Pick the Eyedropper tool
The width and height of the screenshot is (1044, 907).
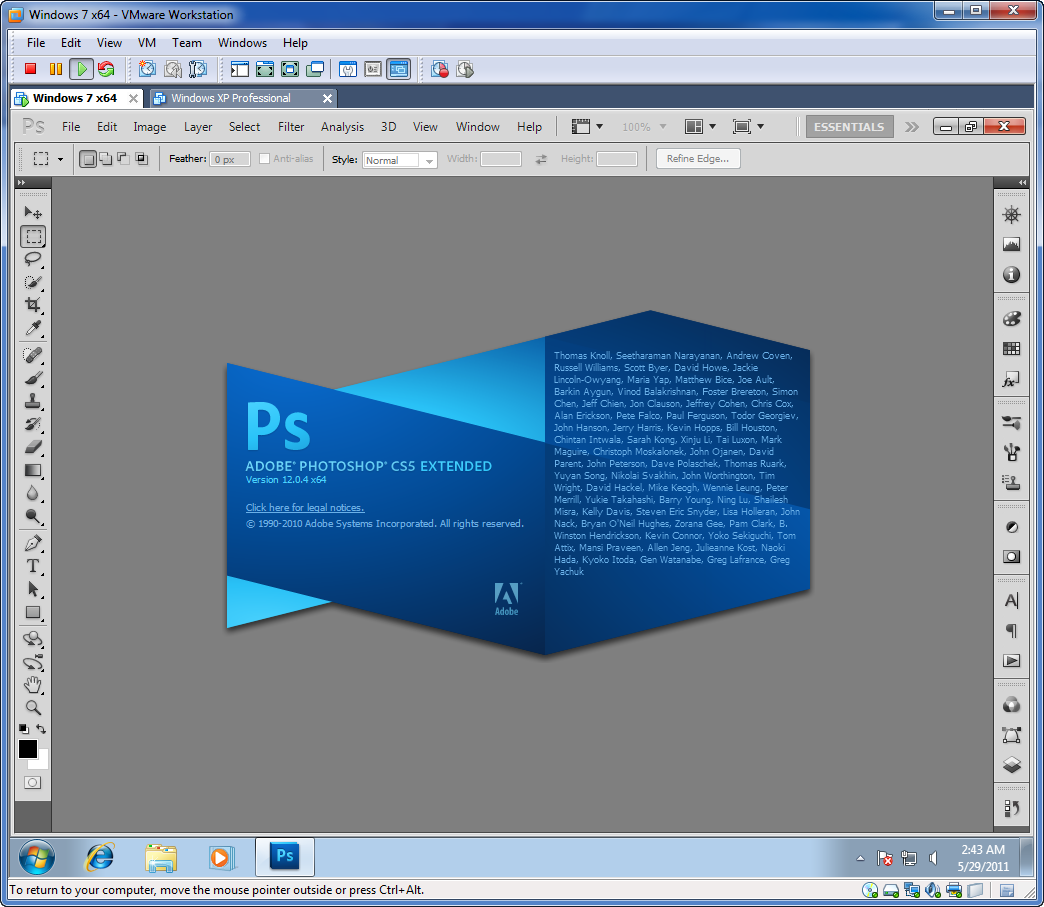coord(33,328)
